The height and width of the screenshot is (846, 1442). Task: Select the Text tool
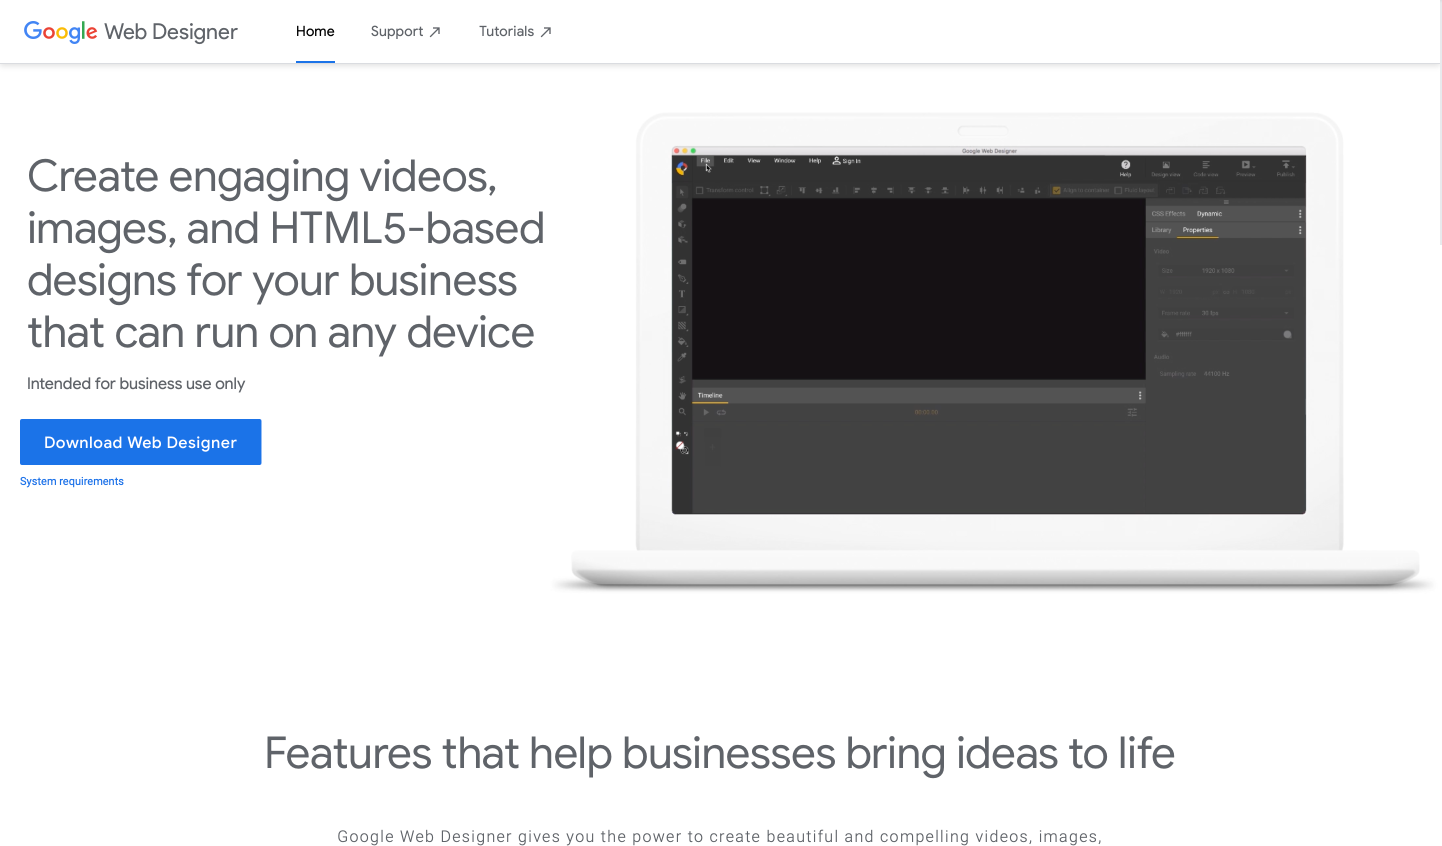point(681,292)
